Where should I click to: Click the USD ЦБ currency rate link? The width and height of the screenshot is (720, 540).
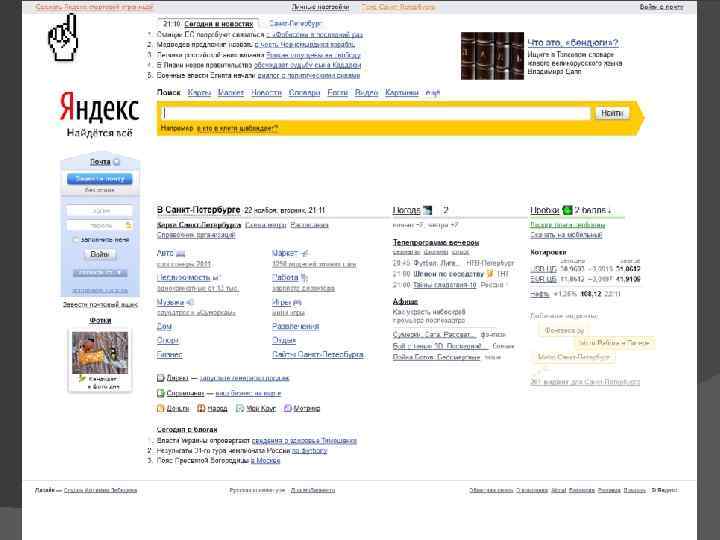(x=543, y=269)
